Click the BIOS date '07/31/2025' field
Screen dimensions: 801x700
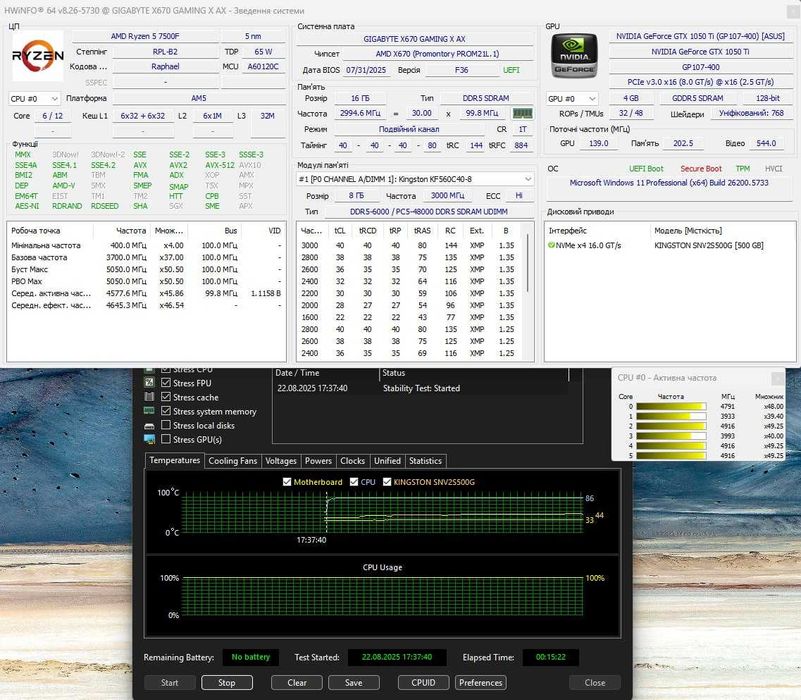point(366,70)
